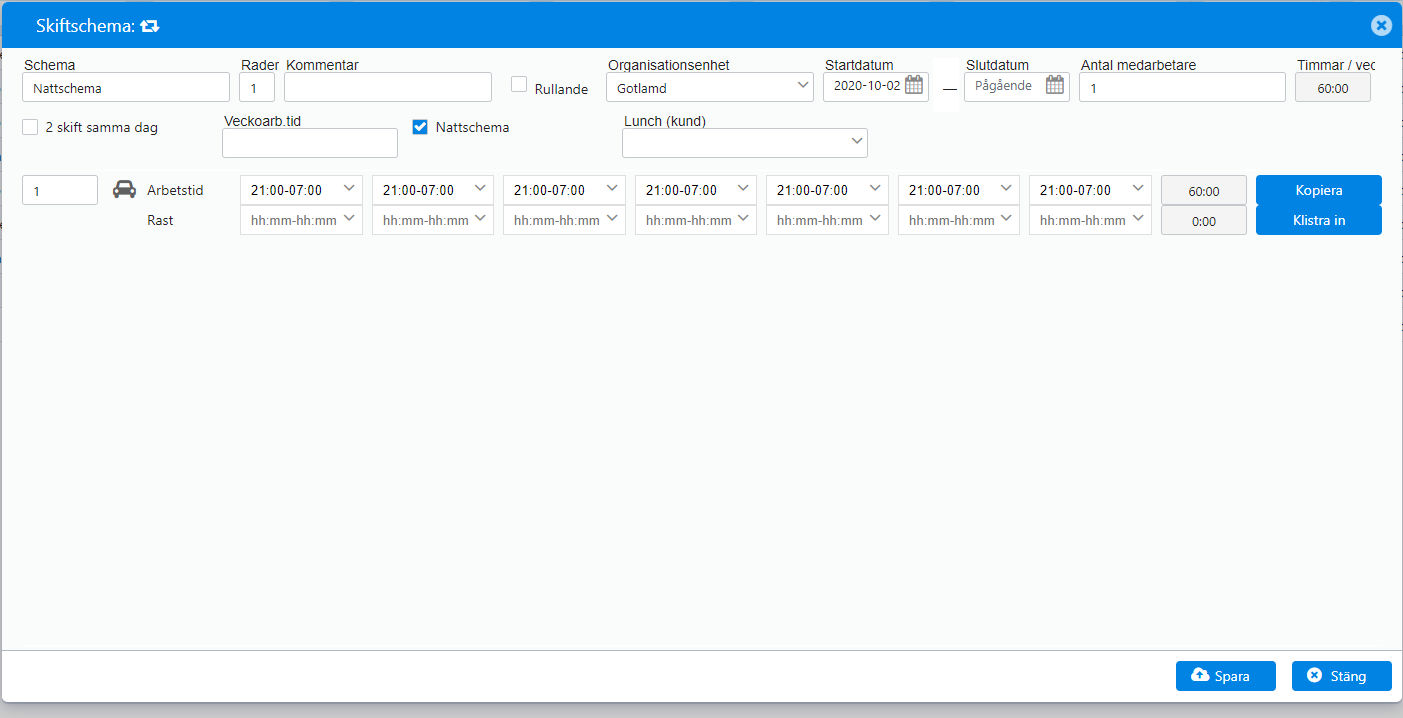
Task: Click the Organisationsenhet label text
Action: pyautogui.click(x=669, y=65)
